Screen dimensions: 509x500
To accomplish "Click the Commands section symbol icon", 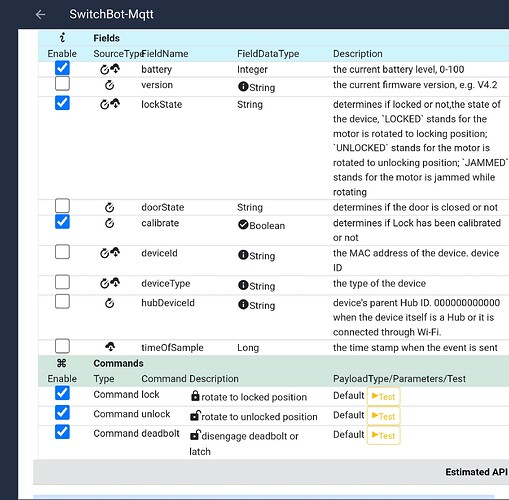I will pyautogui.click(x=62, y=363).
